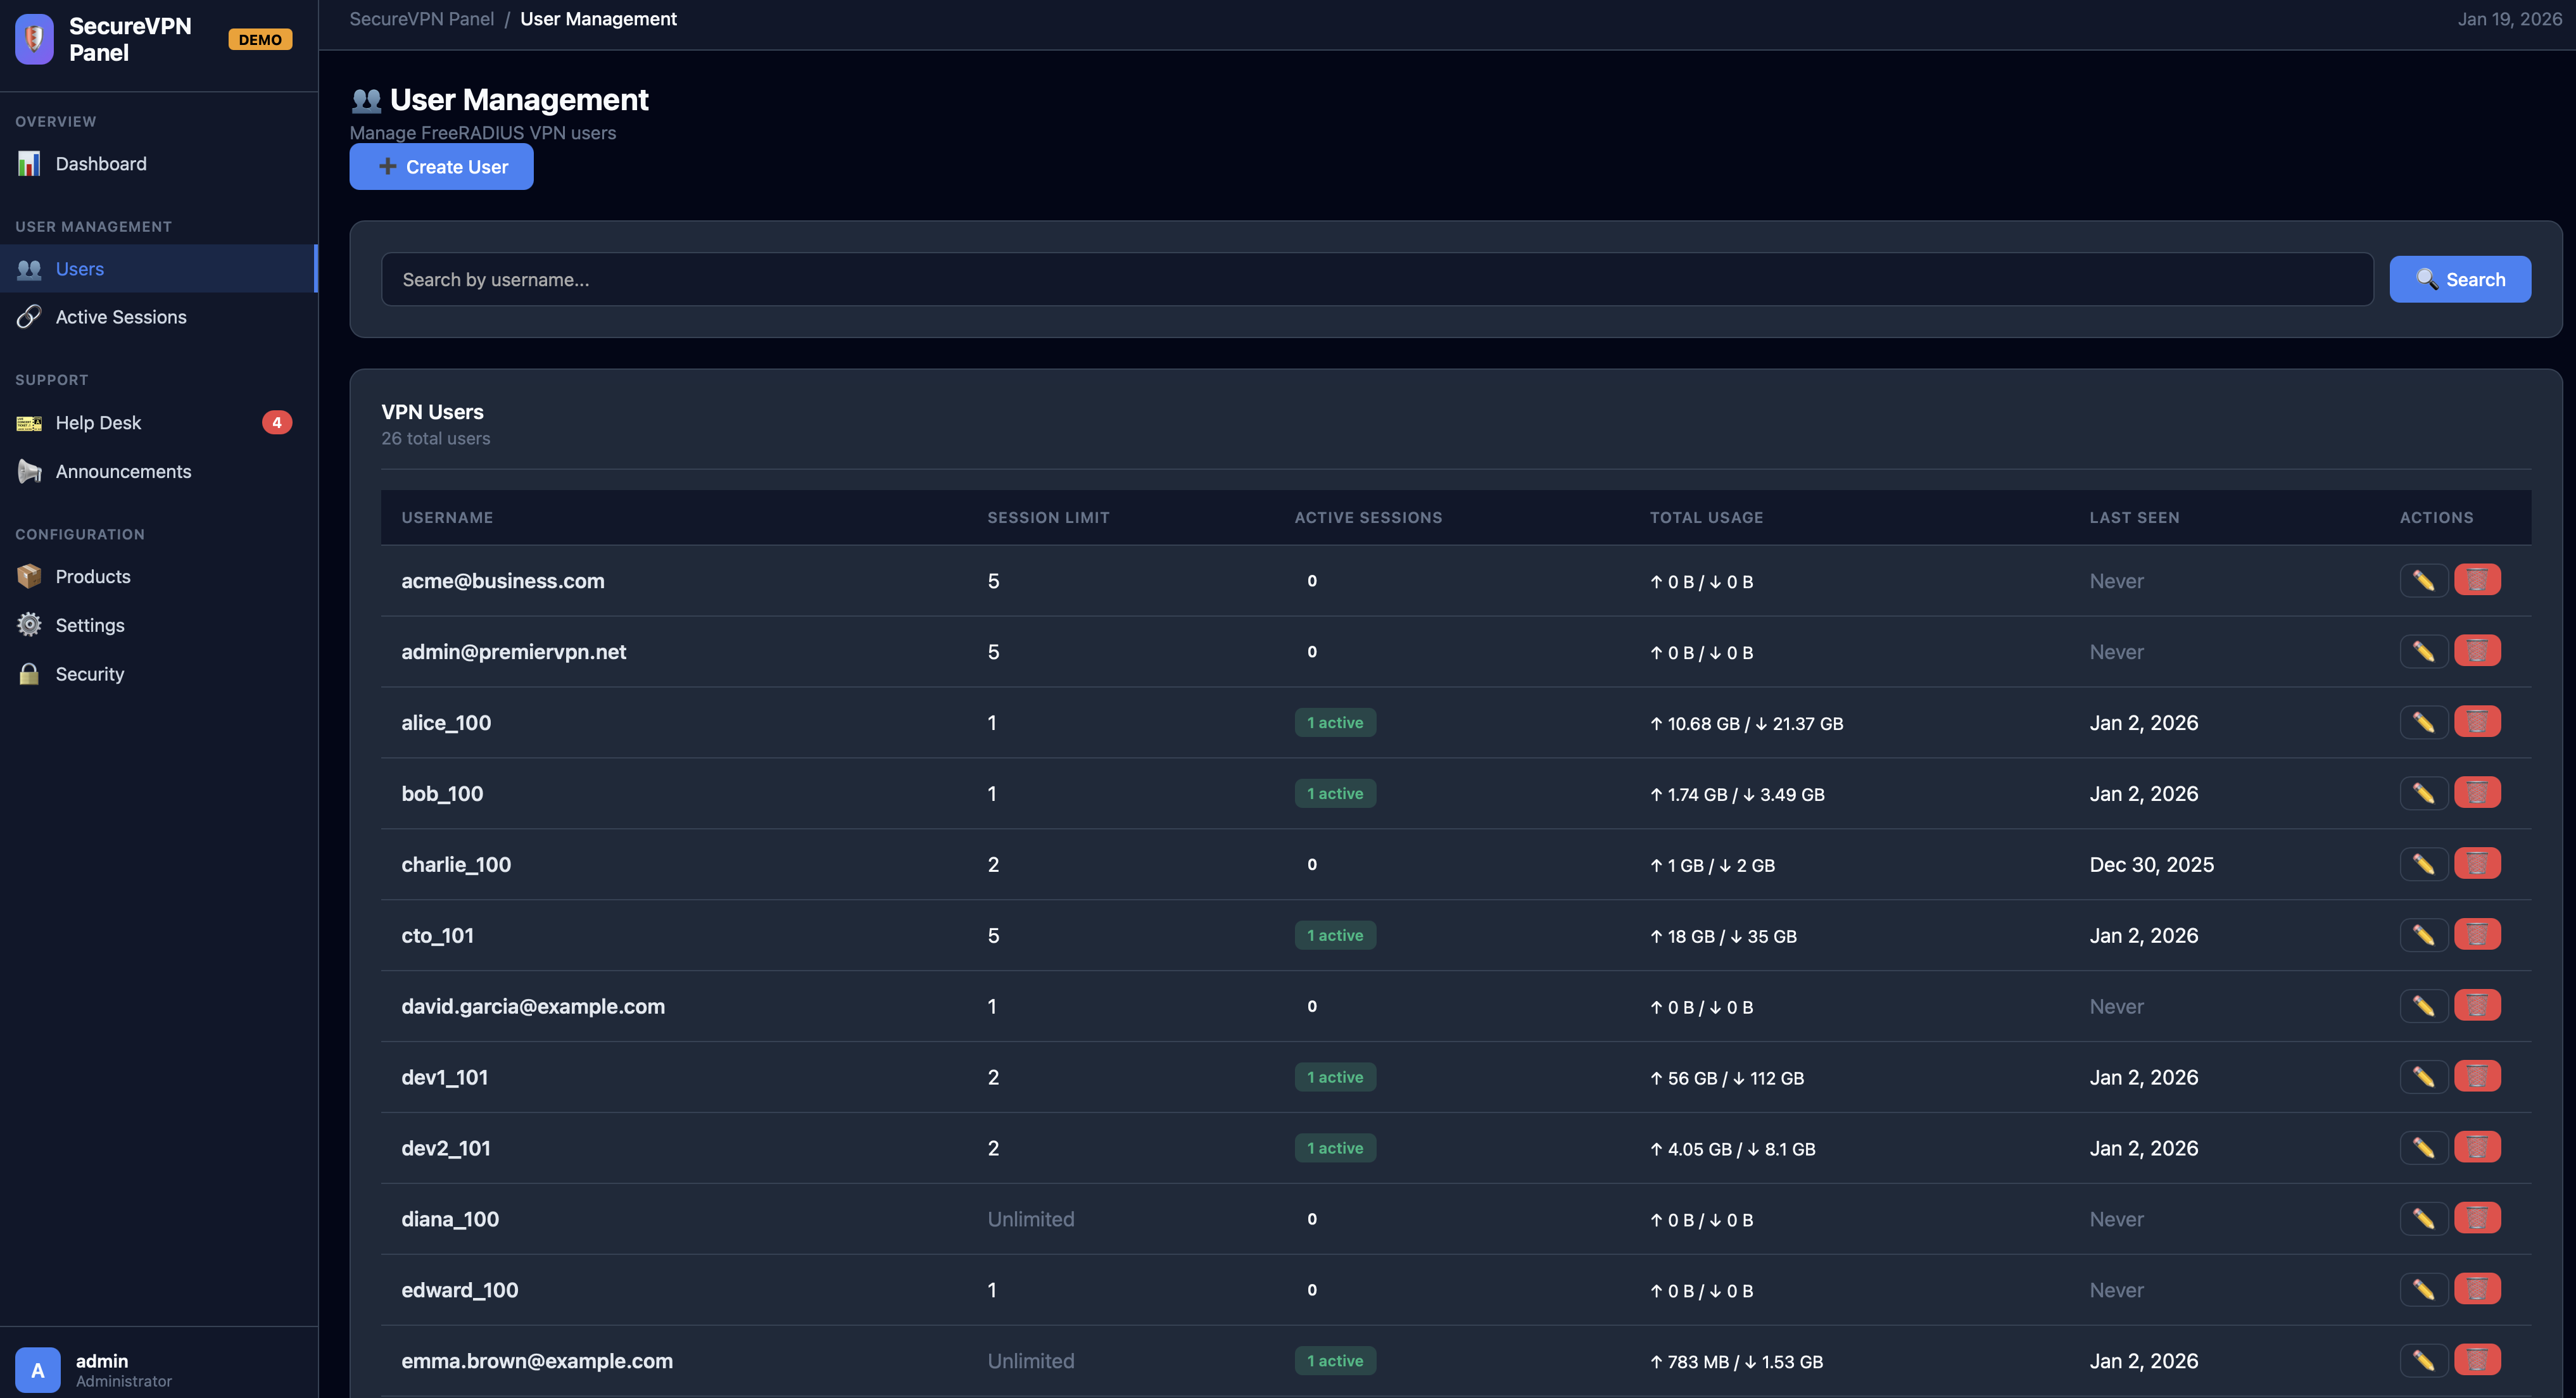Click the Create User button
2576x1398 pixels.
click(x=441, y=167)
